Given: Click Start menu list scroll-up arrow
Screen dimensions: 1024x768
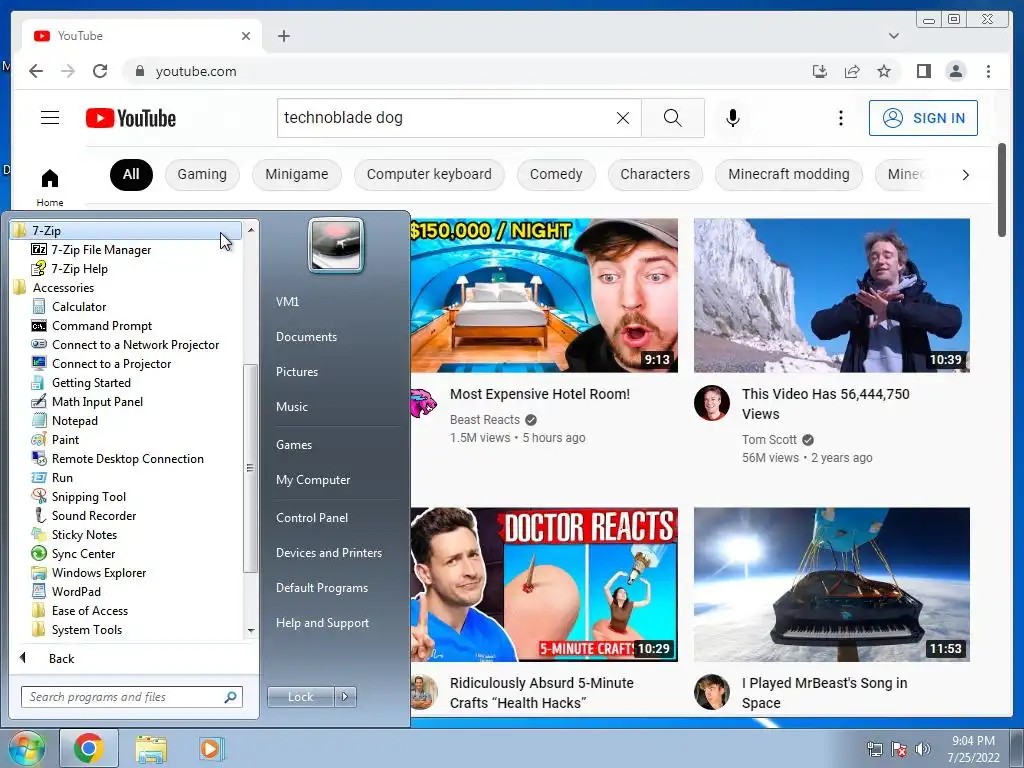Looking at the screenshot, I should point(251,230).
